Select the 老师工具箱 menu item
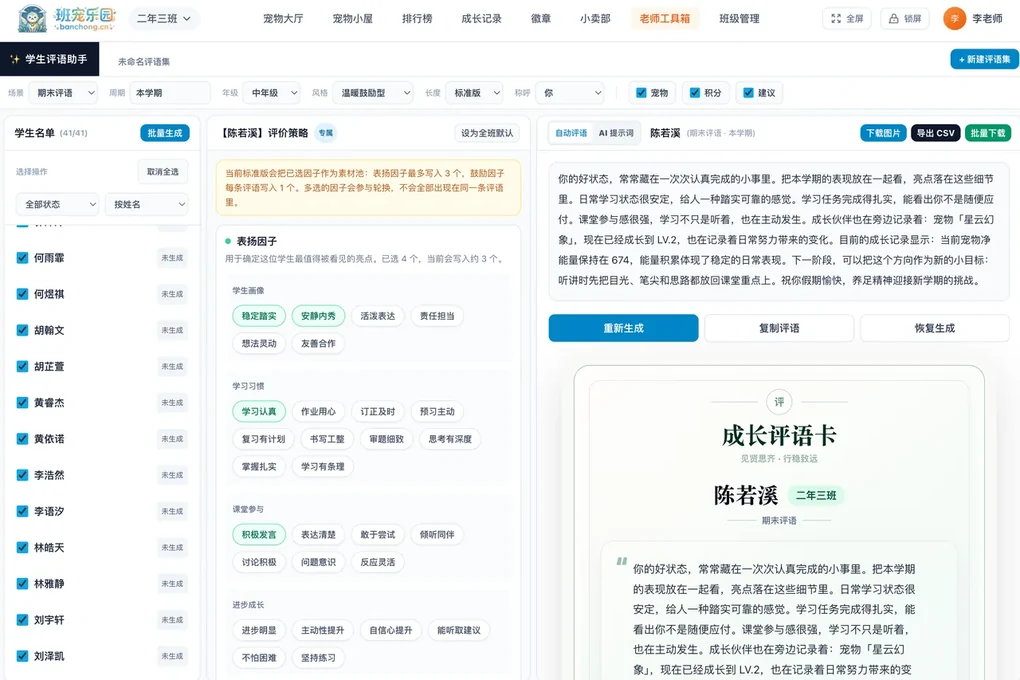The image size is (1020, 680). (x=665, y=19)
